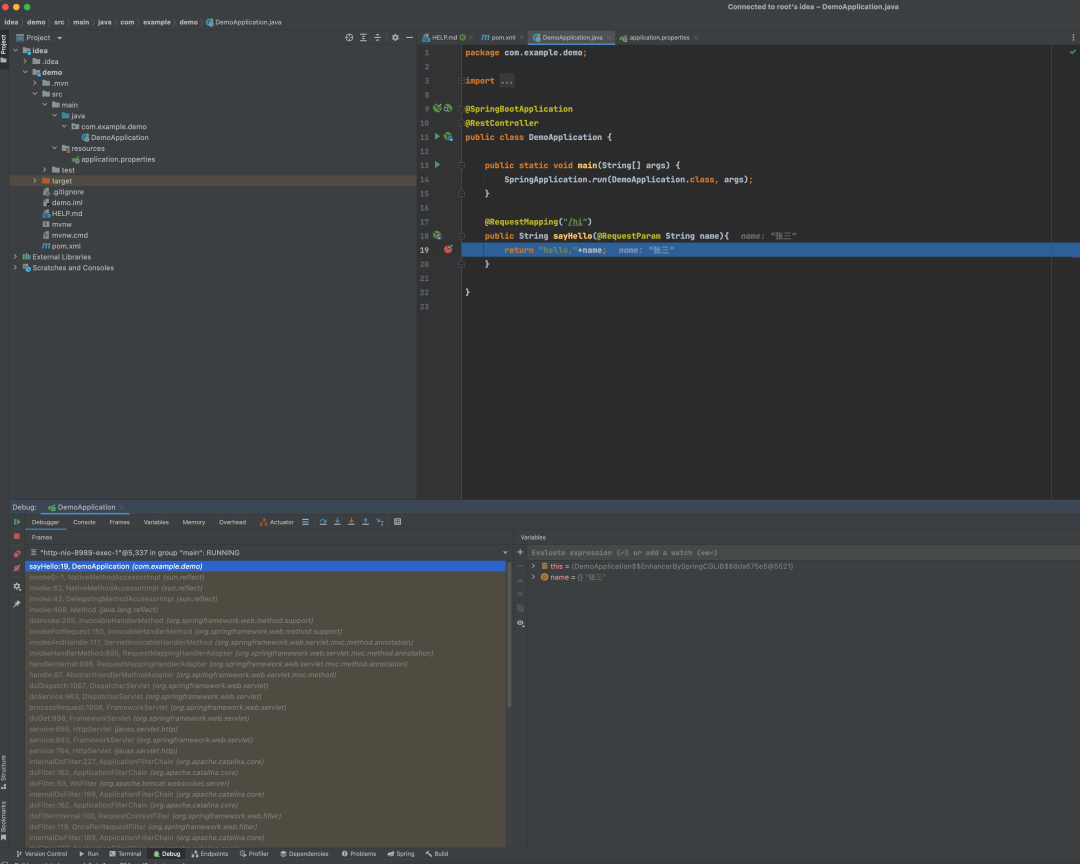Expand the .mvn folder

click(x=35, y=83)
